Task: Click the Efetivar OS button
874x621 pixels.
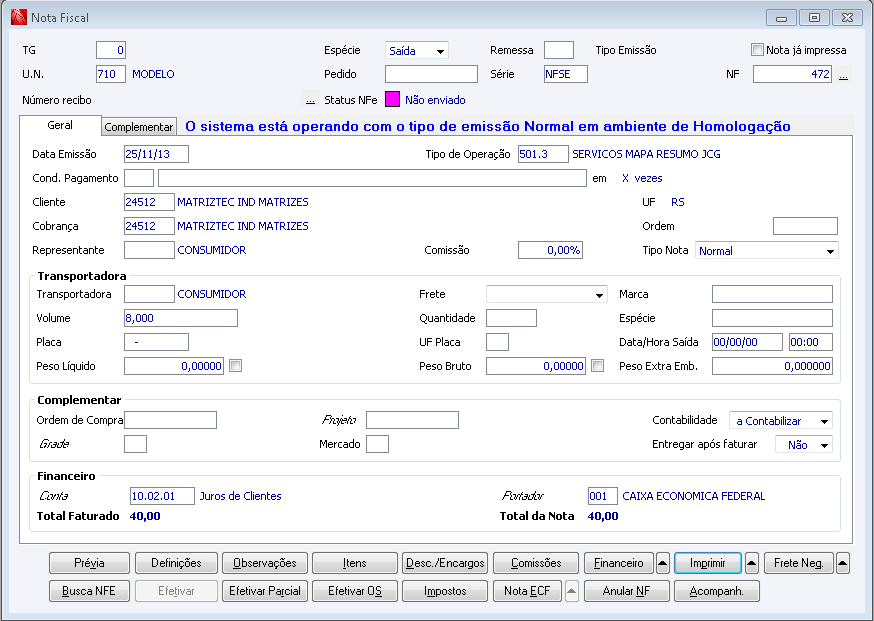Action: point(355,591)
